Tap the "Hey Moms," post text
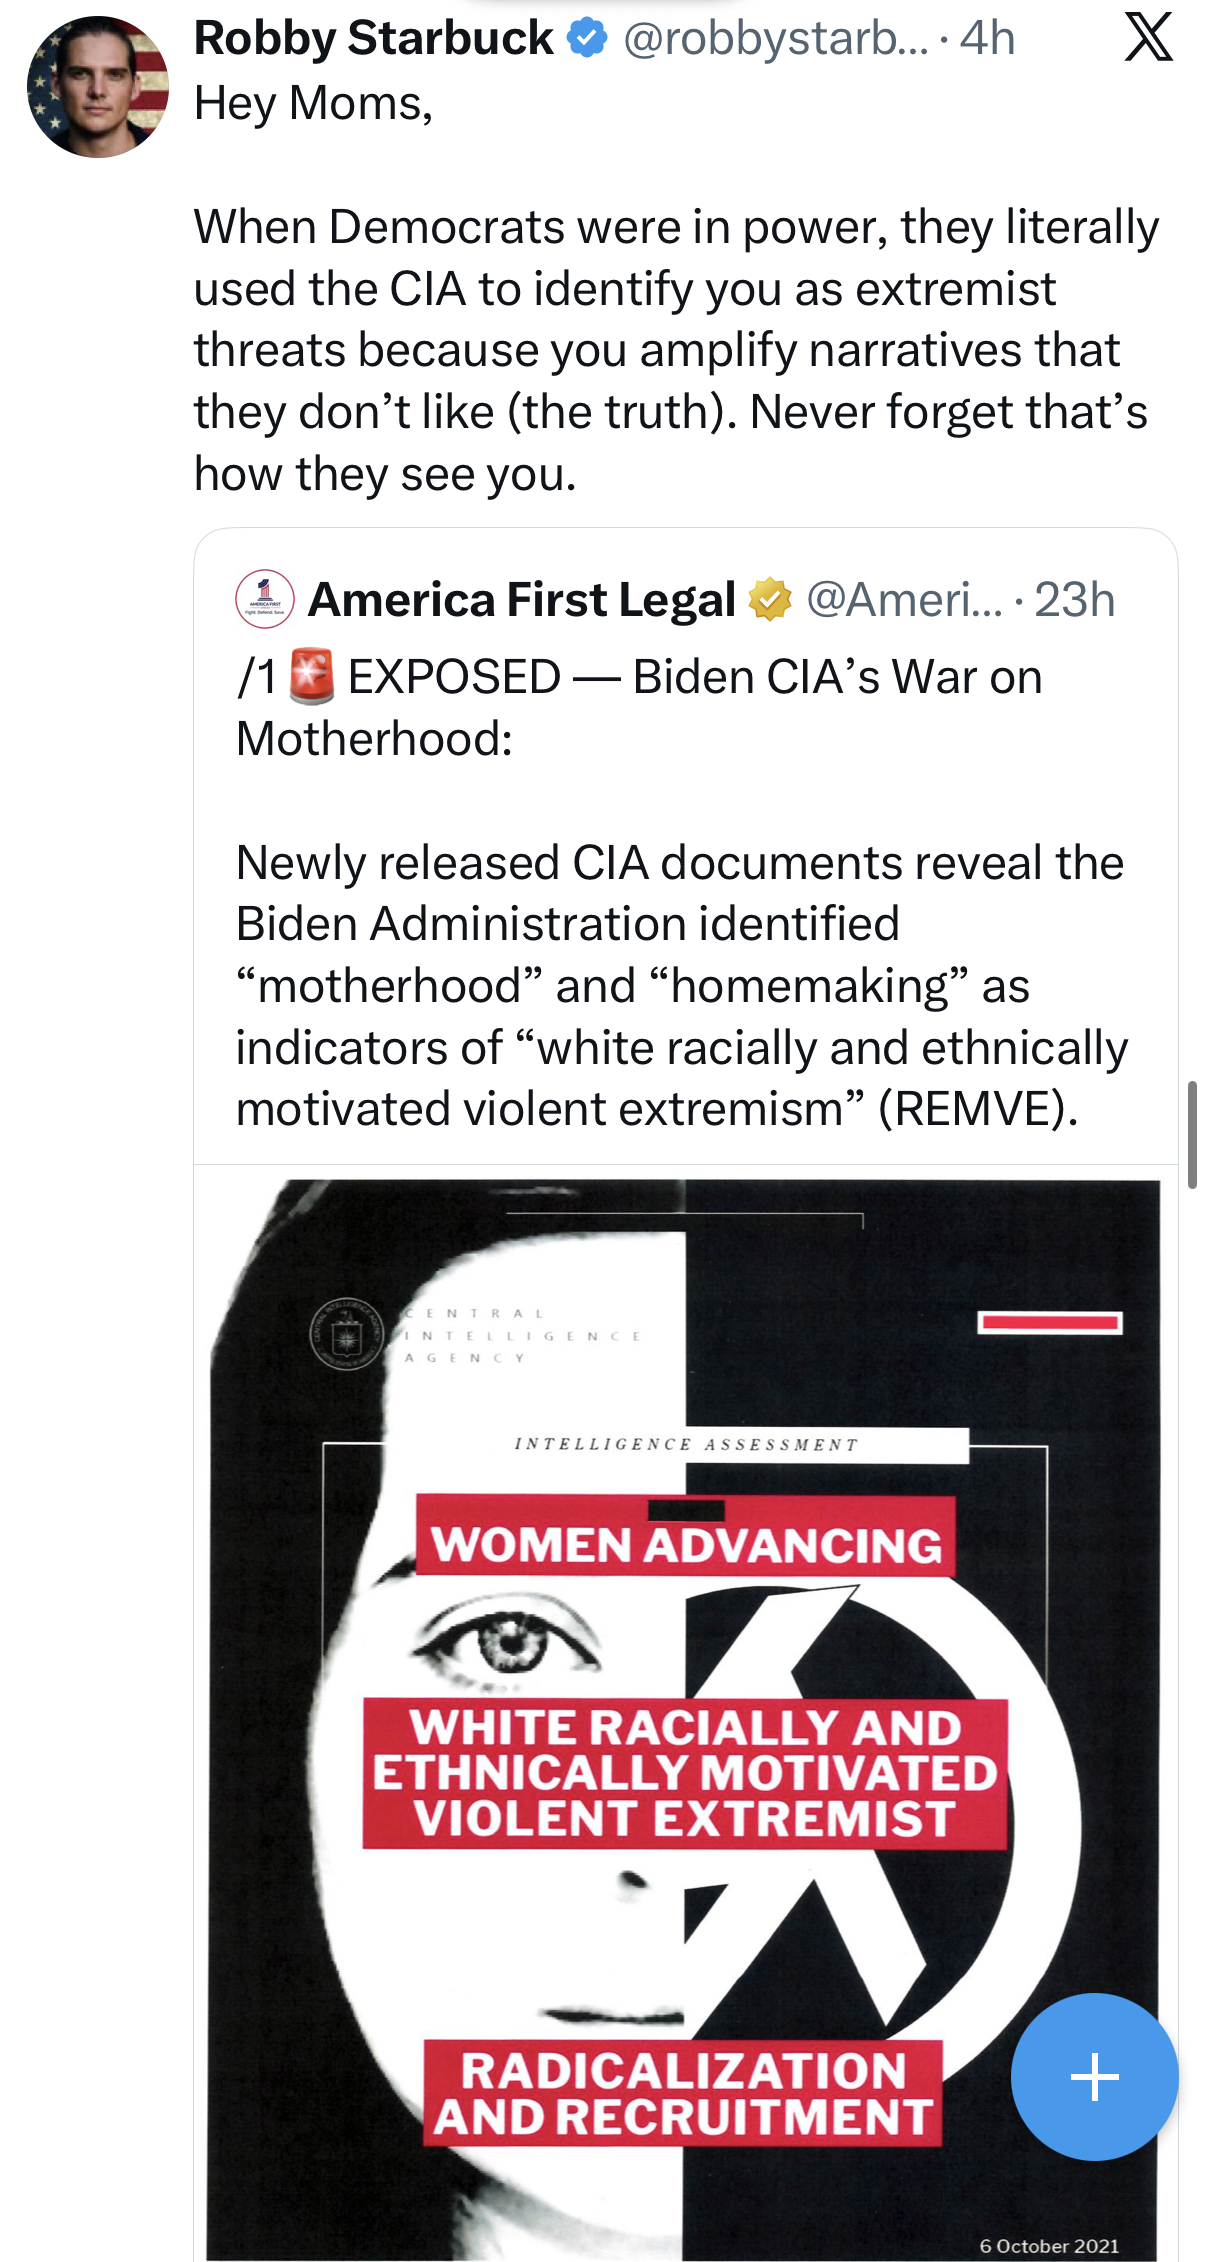Viewport: 1206px width, 2262px height. pos(313,103)
